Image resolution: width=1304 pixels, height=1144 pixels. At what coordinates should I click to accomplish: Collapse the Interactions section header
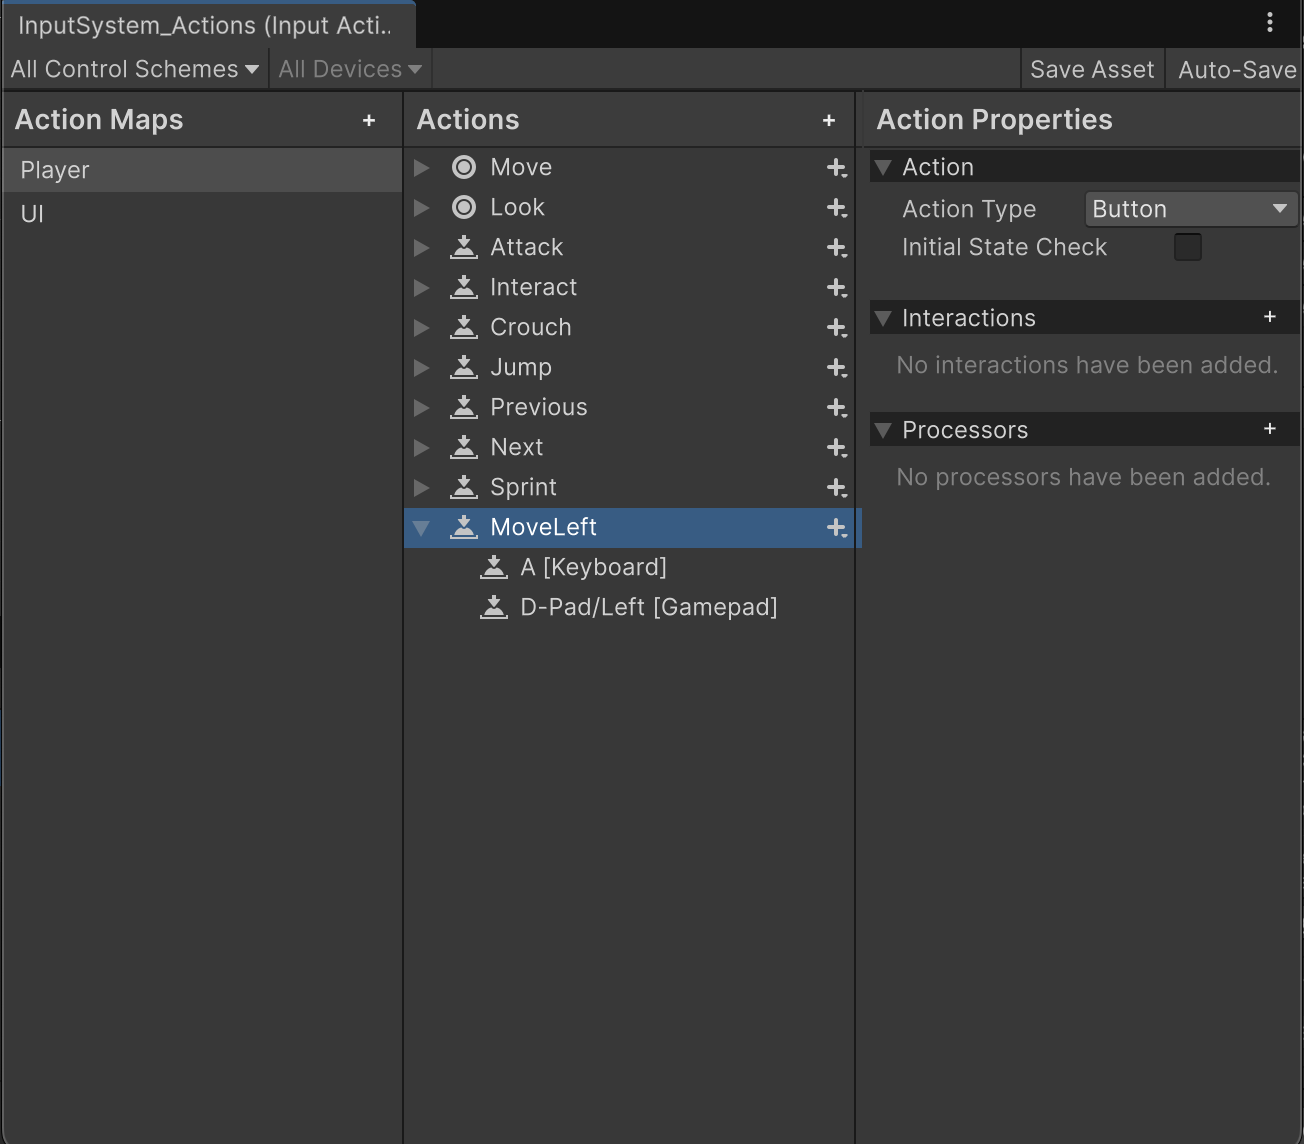click(x=884, y=318)
